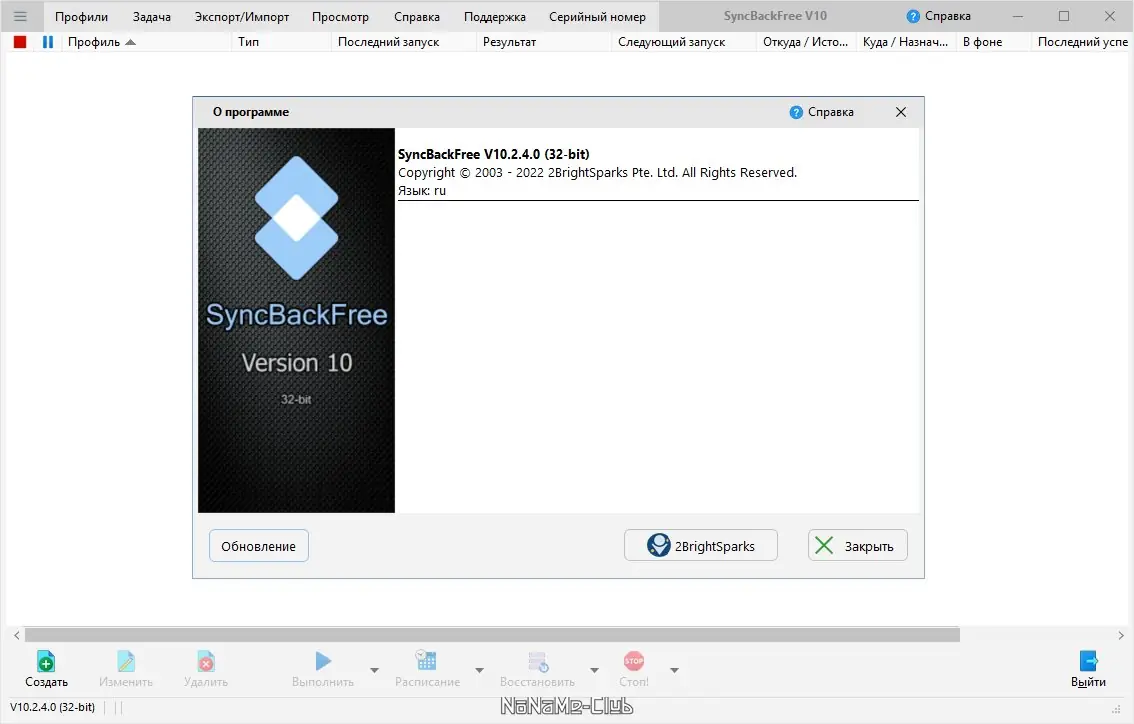1134x724 pixels.
Task: Close the О программе dialog with X
Action: pos(900,112)
